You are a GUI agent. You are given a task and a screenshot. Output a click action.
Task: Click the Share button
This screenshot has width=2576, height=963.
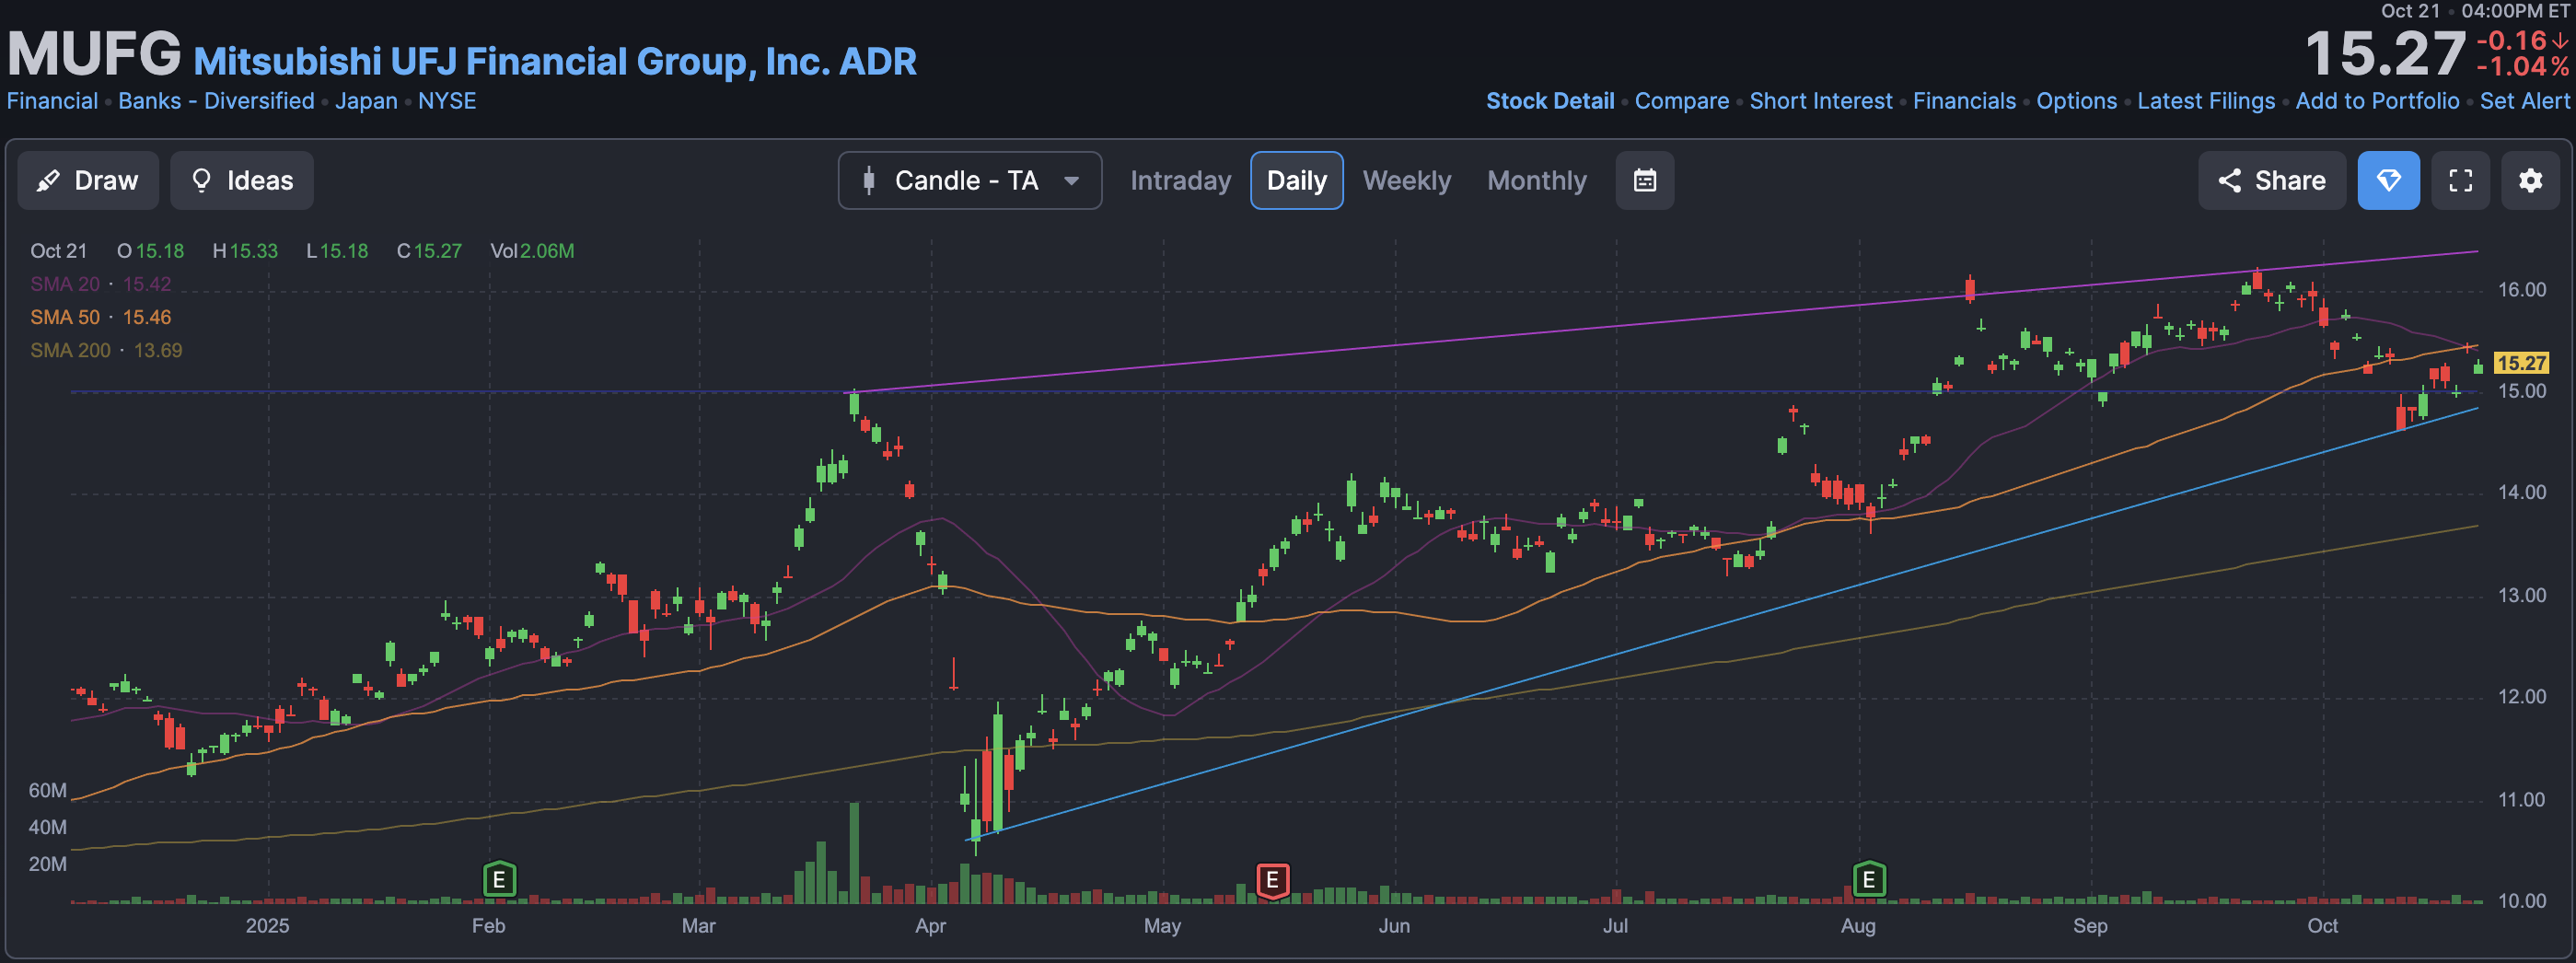[2272, 180]
